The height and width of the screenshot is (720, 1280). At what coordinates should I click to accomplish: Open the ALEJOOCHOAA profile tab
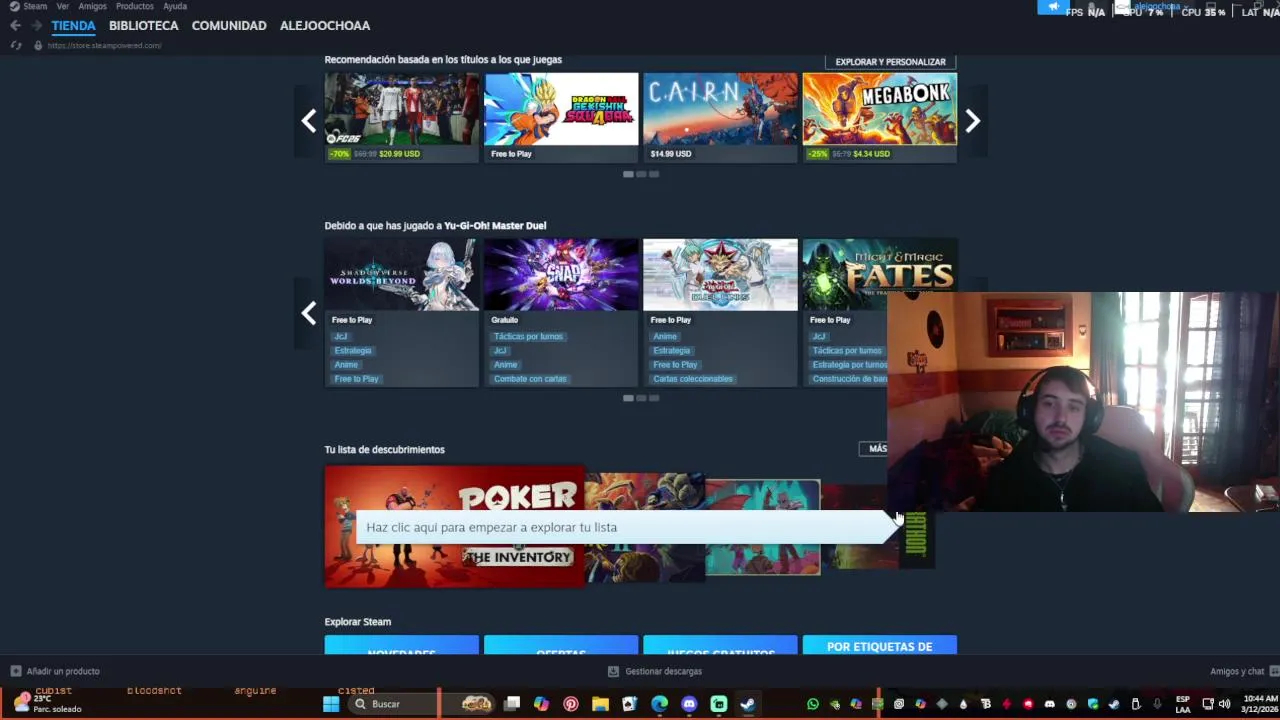coord(325,26)
